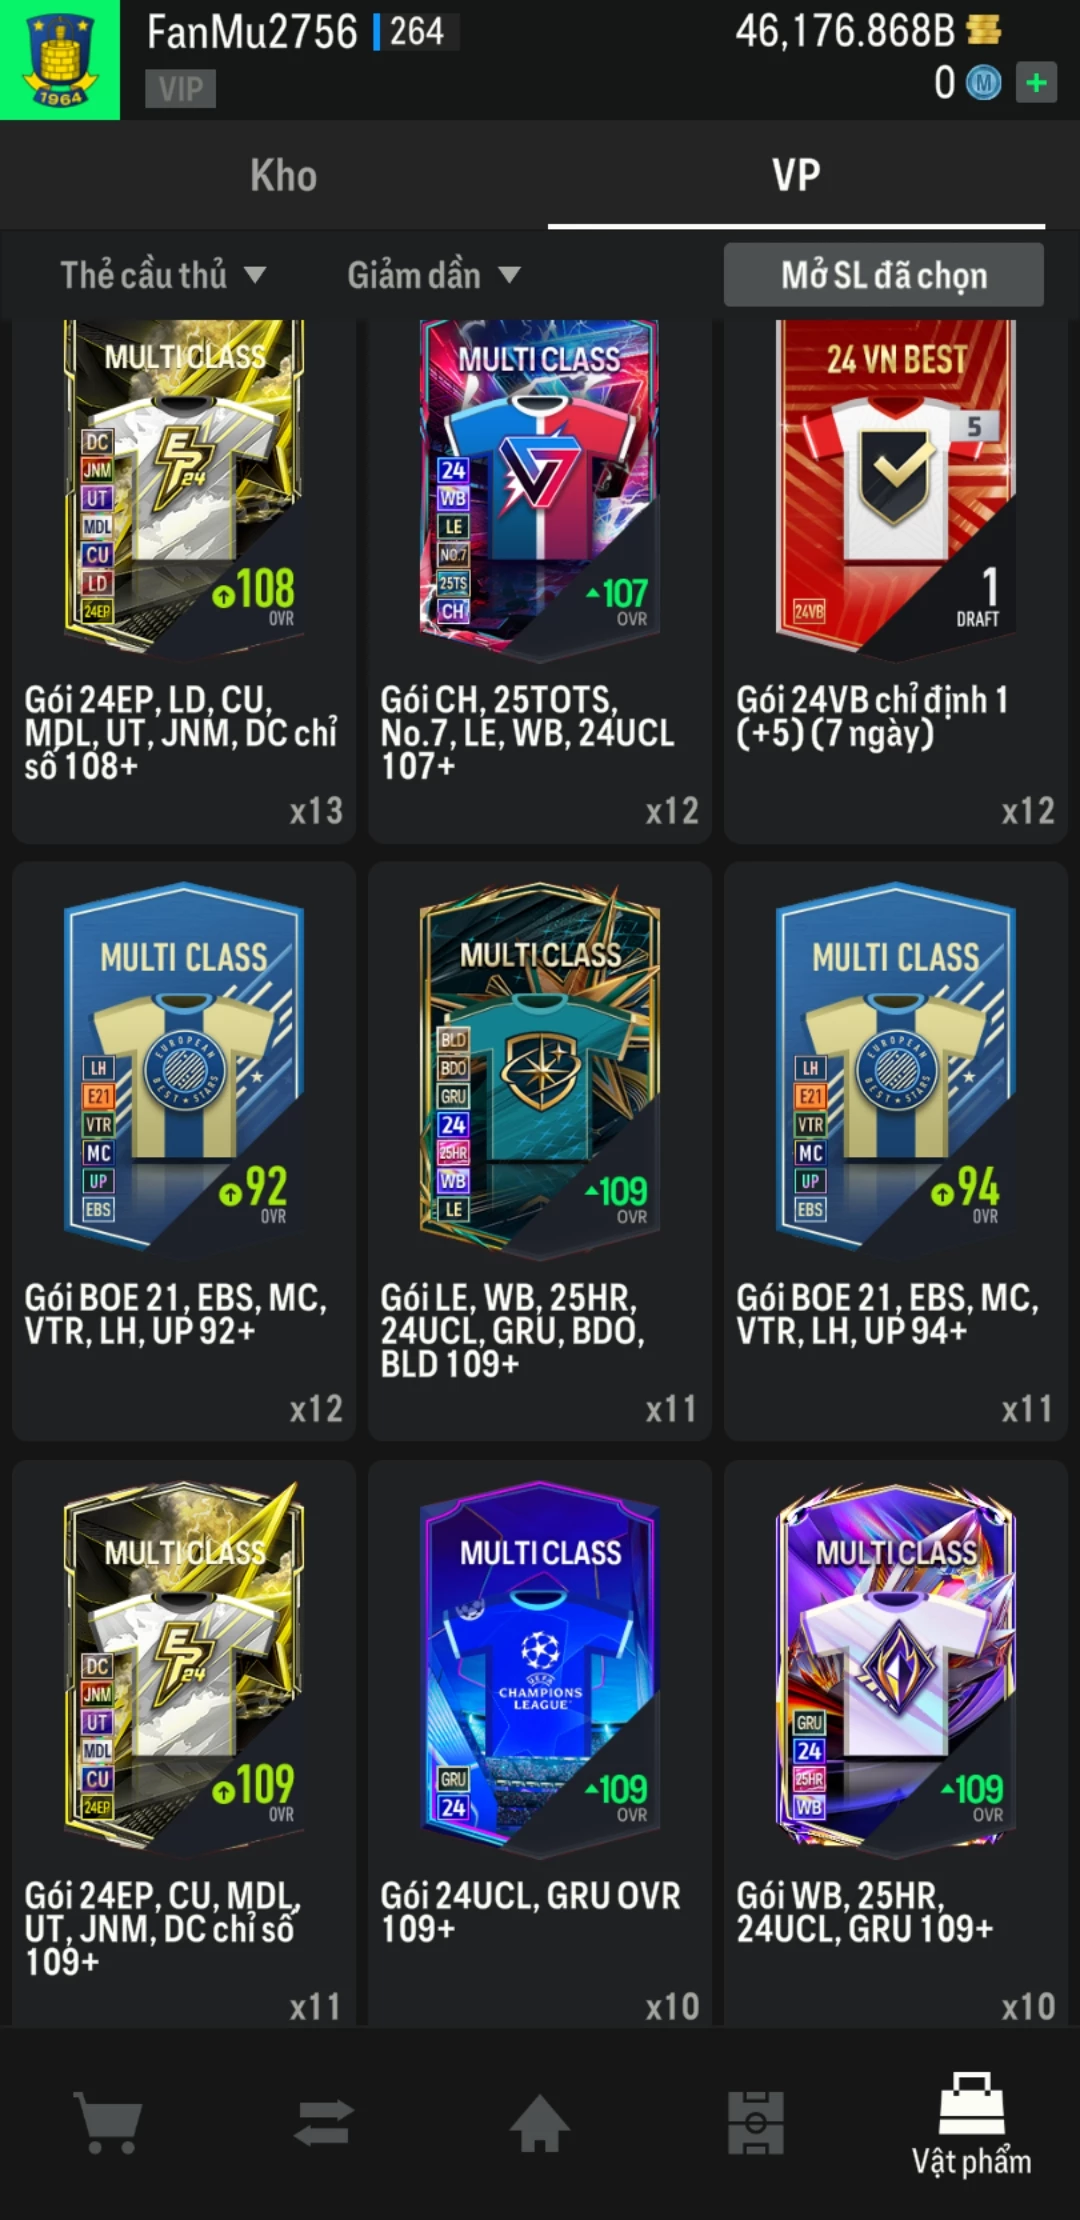1080x2220 pixels.
Task: Expand the Thẻ cầu thủ filter dropdown
Action: coord(163,275)
